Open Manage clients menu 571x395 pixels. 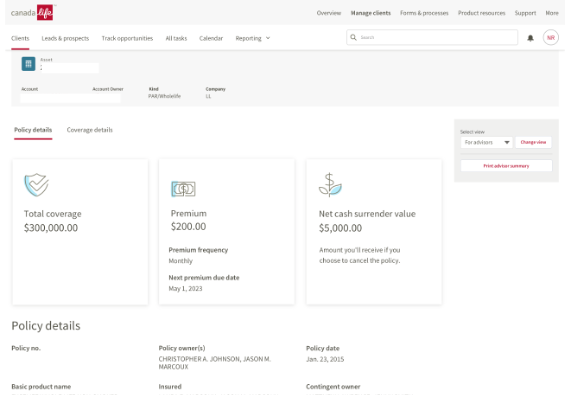click(370, 13)
